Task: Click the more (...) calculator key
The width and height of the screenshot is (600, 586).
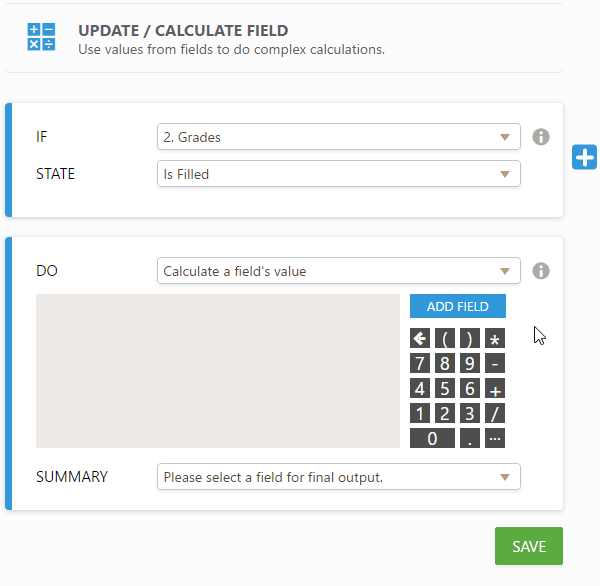Action: tap(495, 438)
